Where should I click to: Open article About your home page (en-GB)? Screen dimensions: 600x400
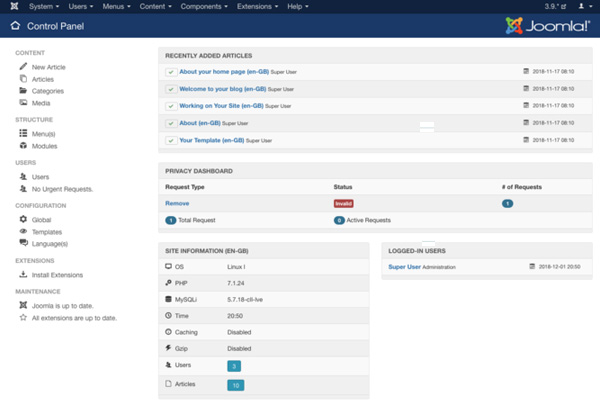point(224,72)
